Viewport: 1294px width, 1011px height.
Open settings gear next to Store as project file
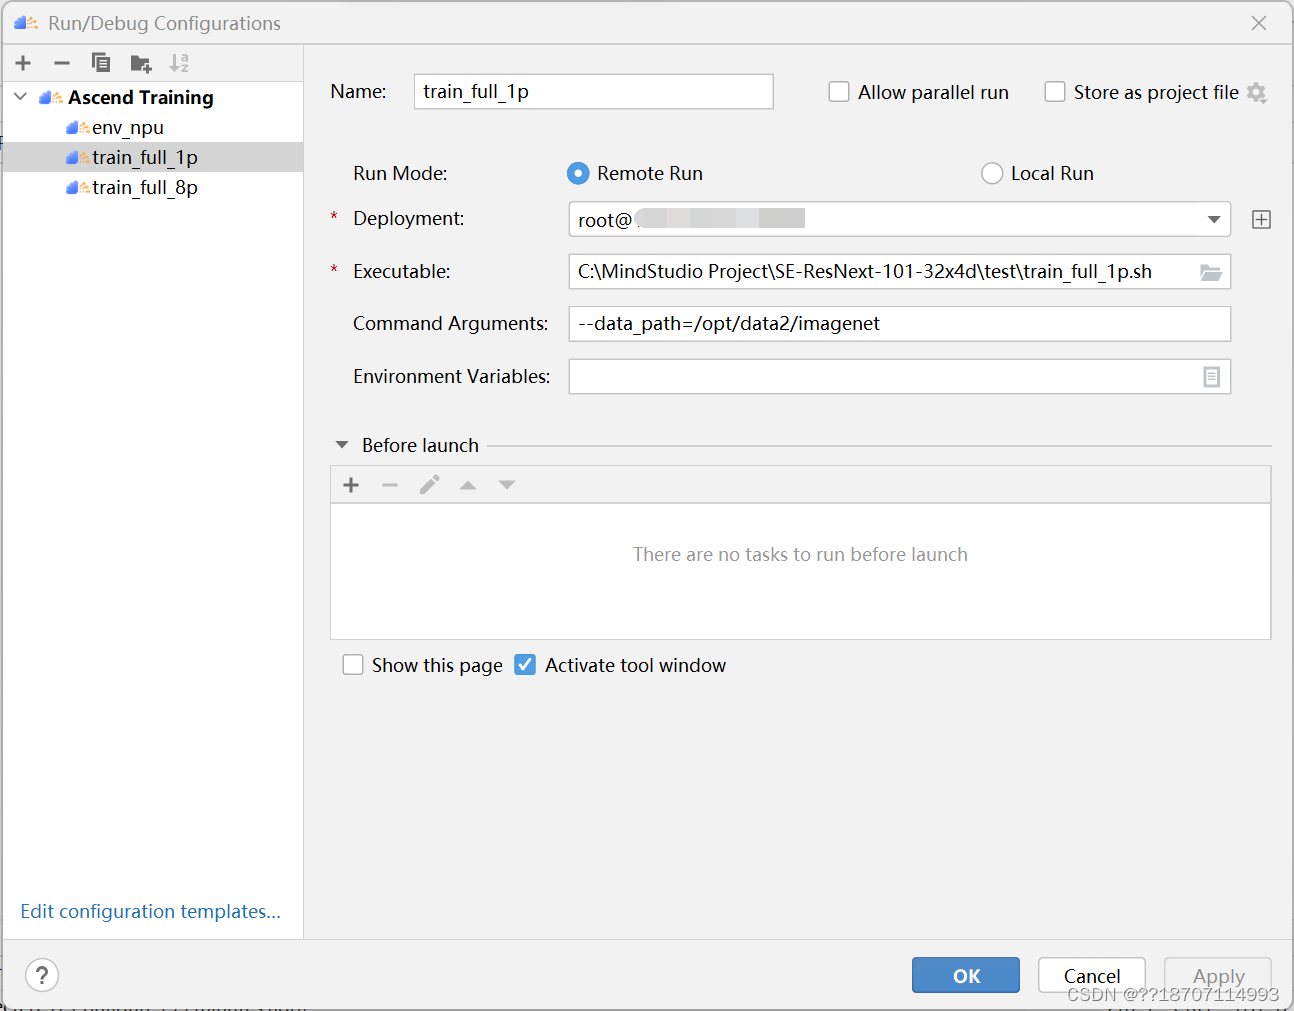pos(1257,93)
